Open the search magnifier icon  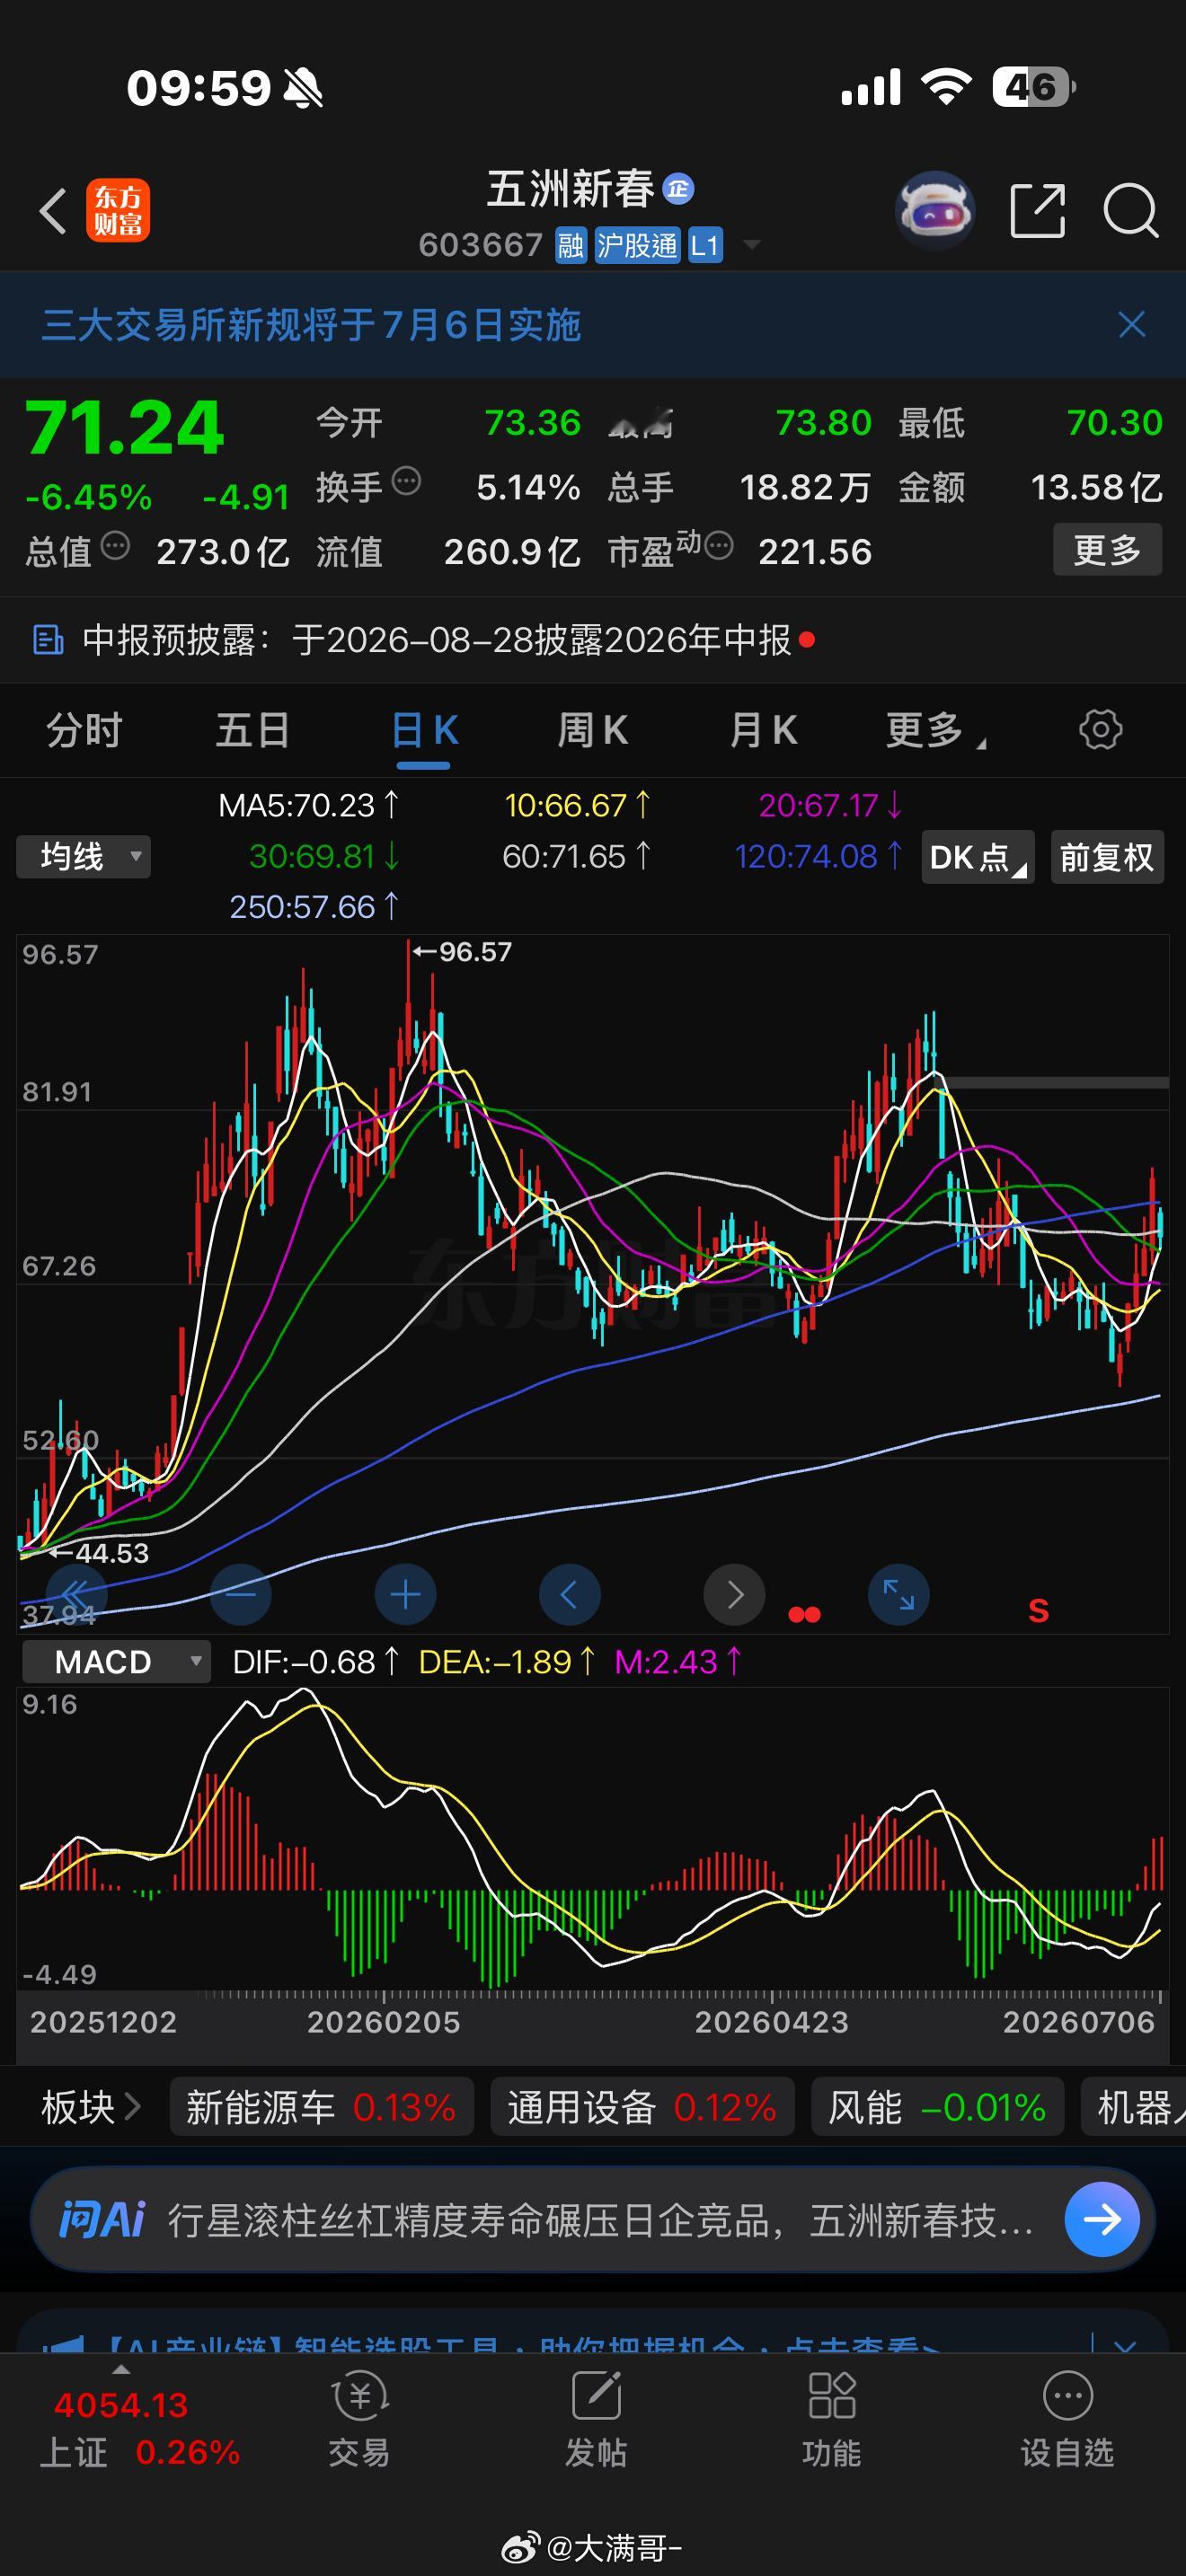click(1131, 211)
